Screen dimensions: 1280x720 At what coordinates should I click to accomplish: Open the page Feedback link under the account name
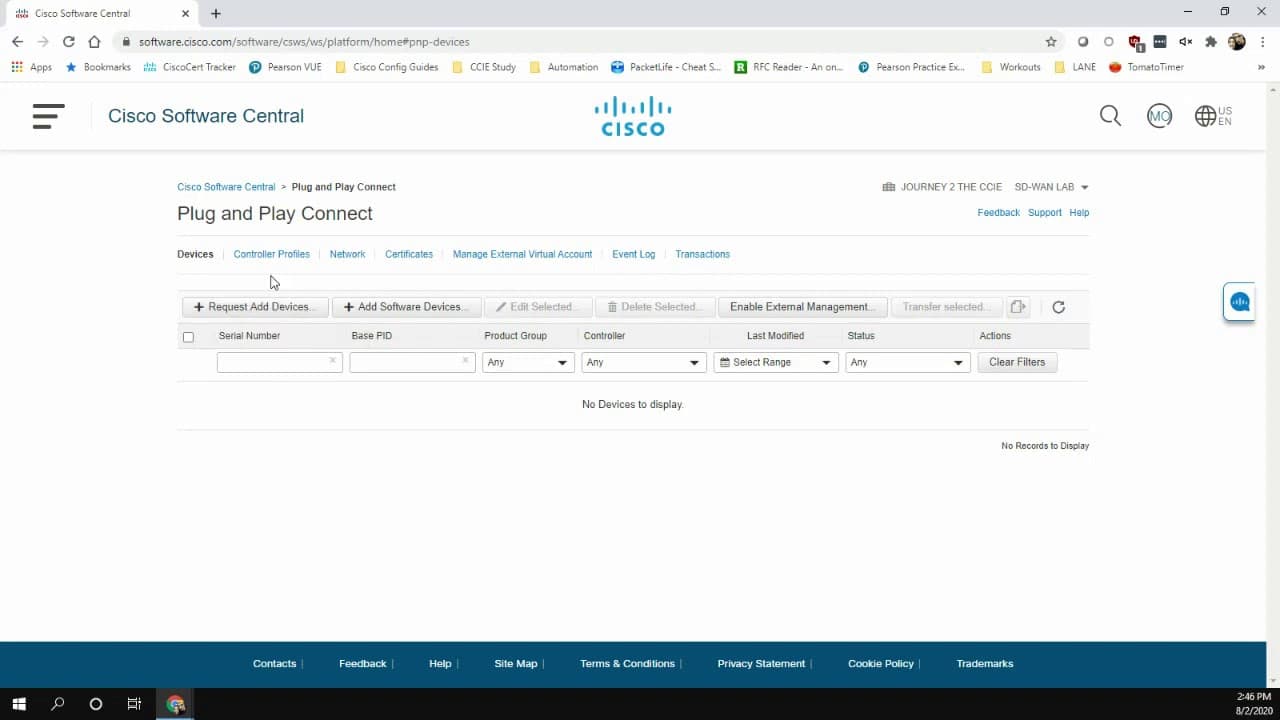[x=999, y=213]
